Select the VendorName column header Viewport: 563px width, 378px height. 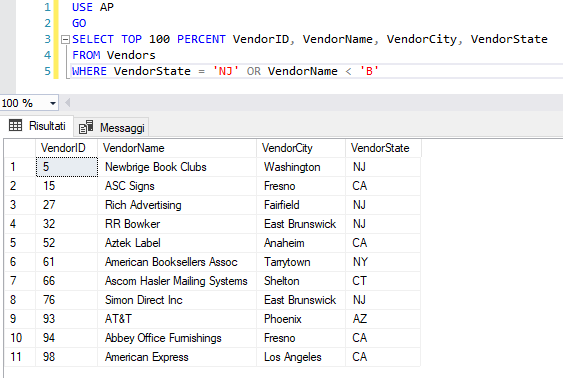click(177, 148)
